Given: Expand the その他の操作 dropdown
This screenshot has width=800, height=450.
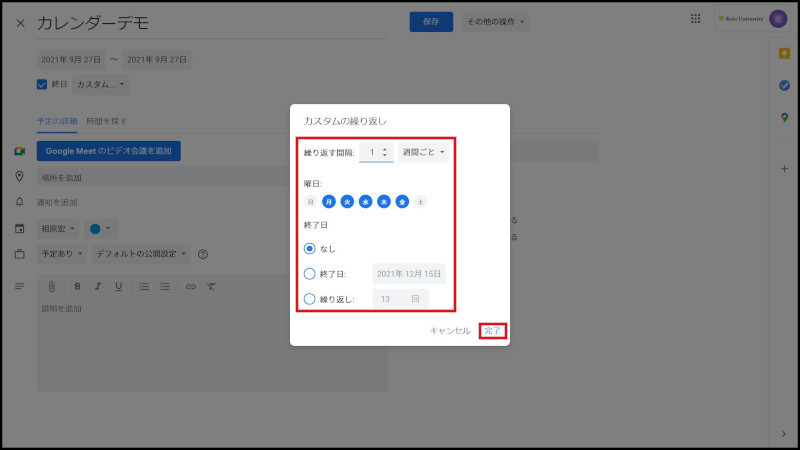Looking at the screenshot, I should (495, 21).
